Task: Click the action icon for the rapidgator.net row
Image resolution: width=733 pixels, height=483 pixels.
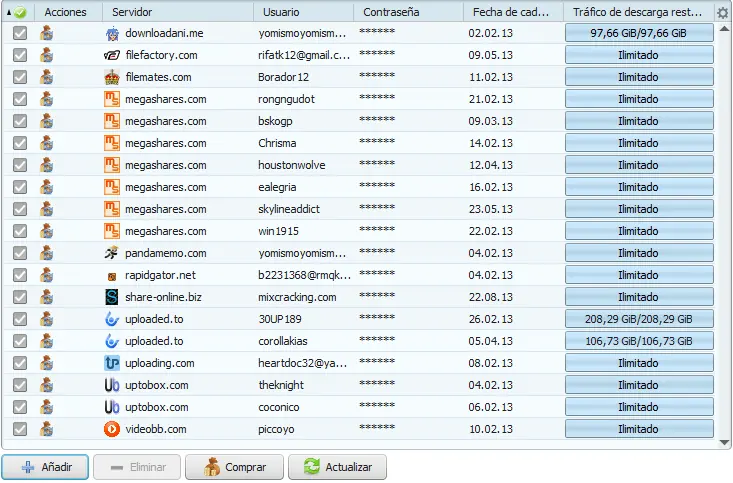Action: pos(46,275)
